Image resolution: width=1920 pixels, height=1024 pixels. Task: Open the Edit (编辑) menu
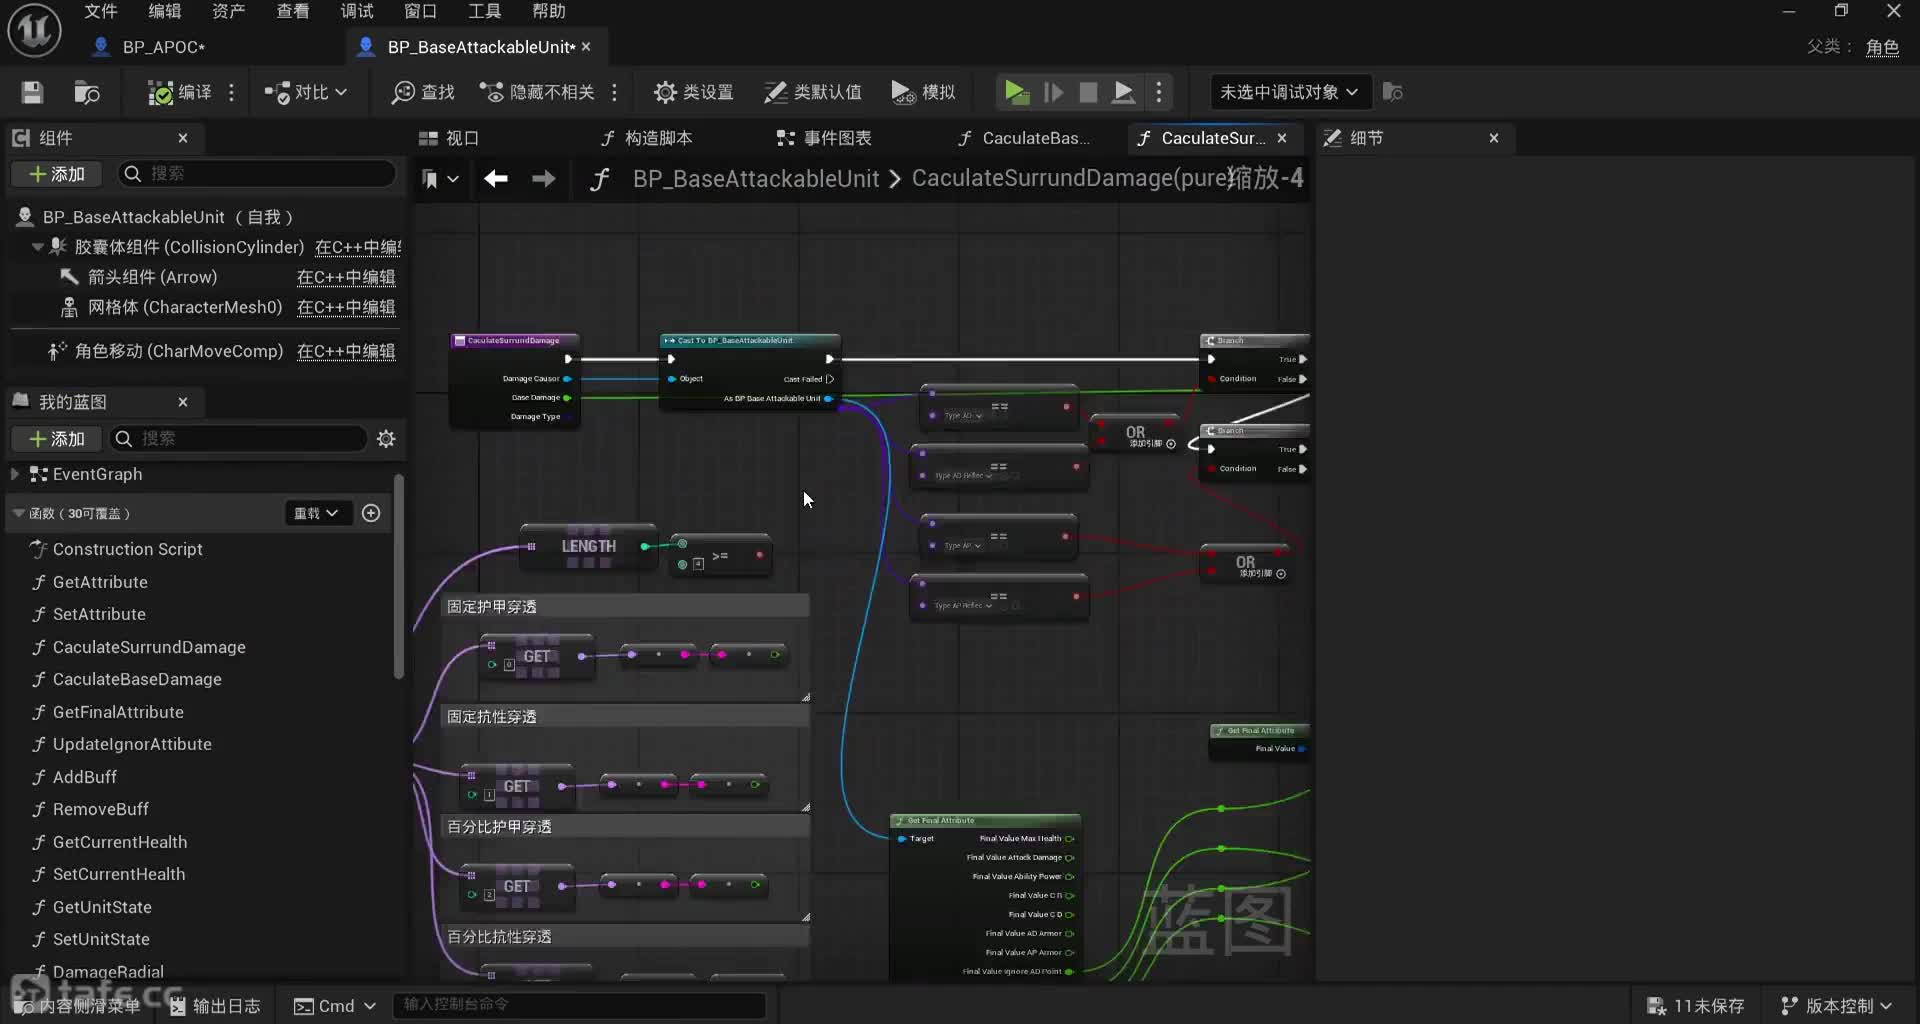164,11
